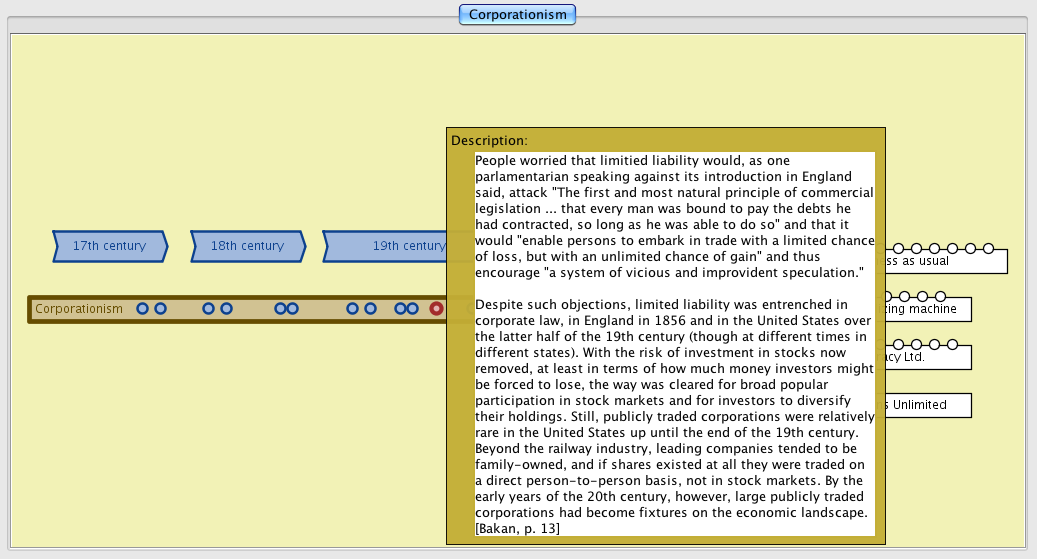Open the box ending in 'Ltd.'

pos(915,357)
